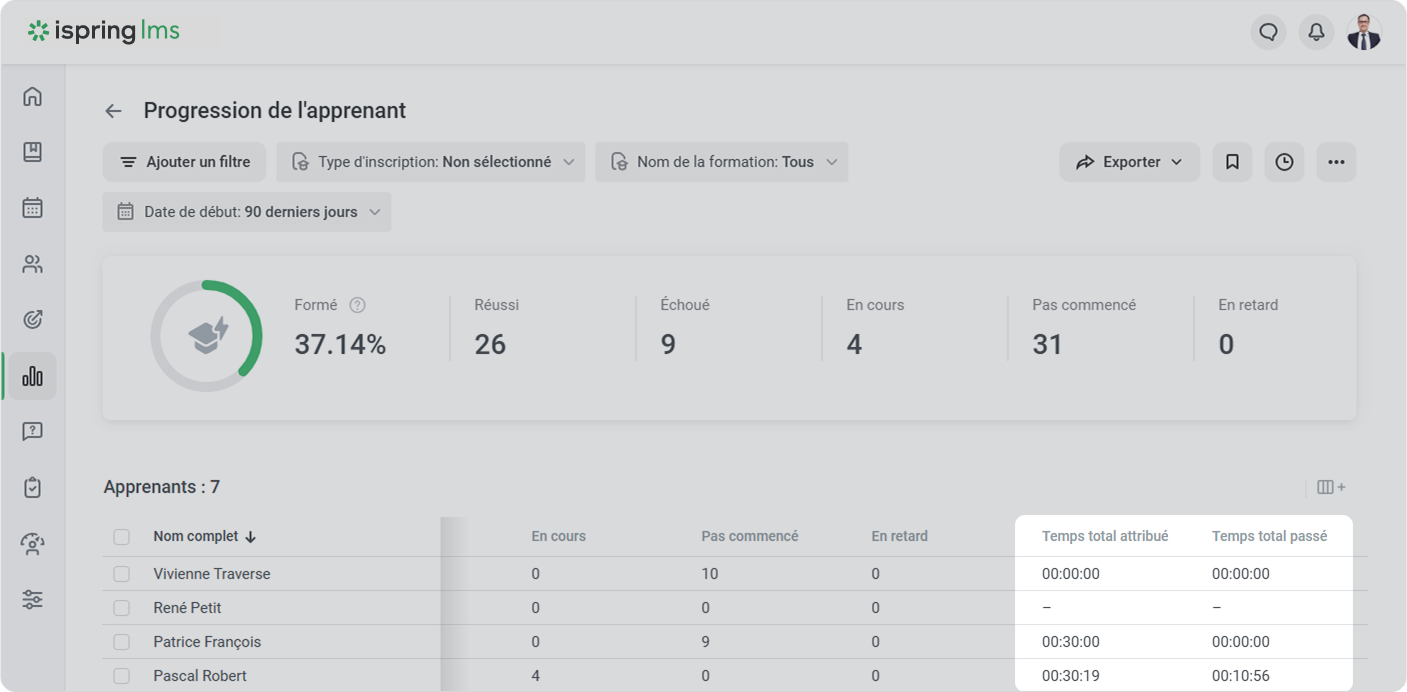Open the three-dot more options button
Viewport: 1407px width, 692px height.
coord(1336,162)
